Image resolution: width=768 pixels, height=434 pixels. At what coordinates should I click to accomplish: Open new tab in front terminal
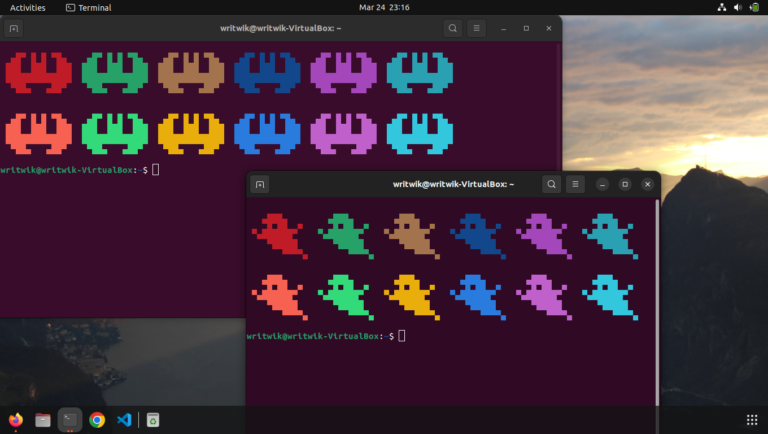coord(260,184)
